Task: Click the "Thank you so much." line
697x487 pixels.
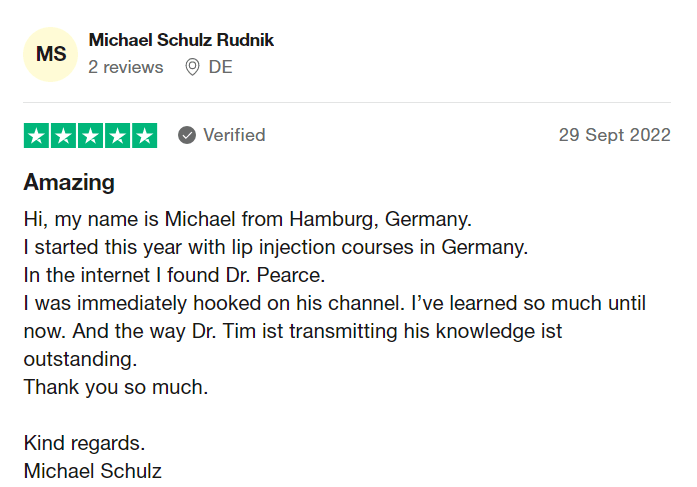Action: pos(116,387)
